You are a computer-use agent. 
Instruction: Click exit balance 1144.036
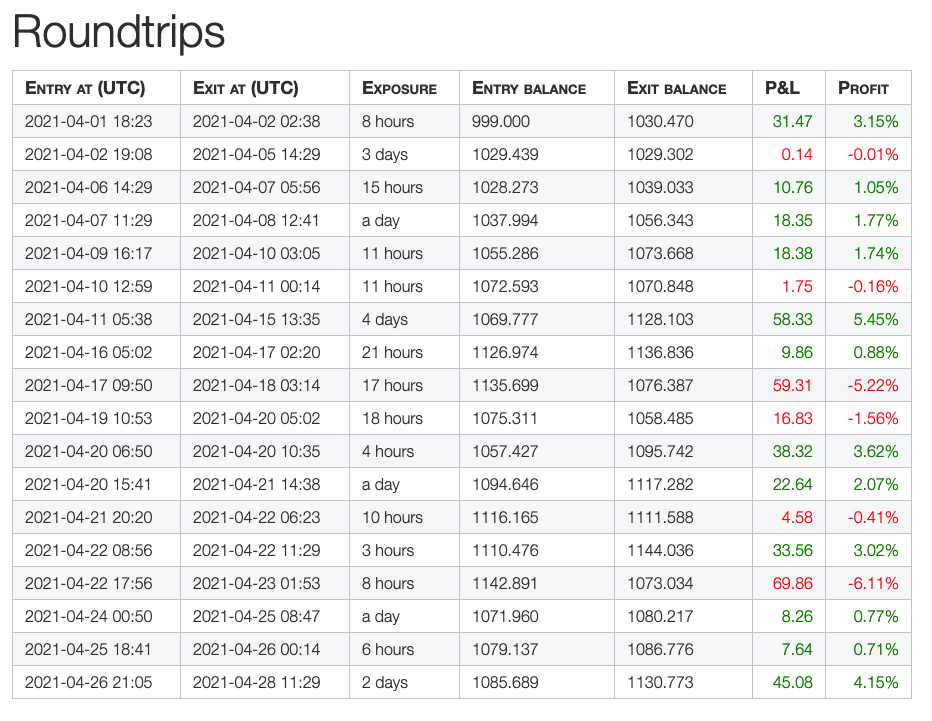[x=660, y=551]
